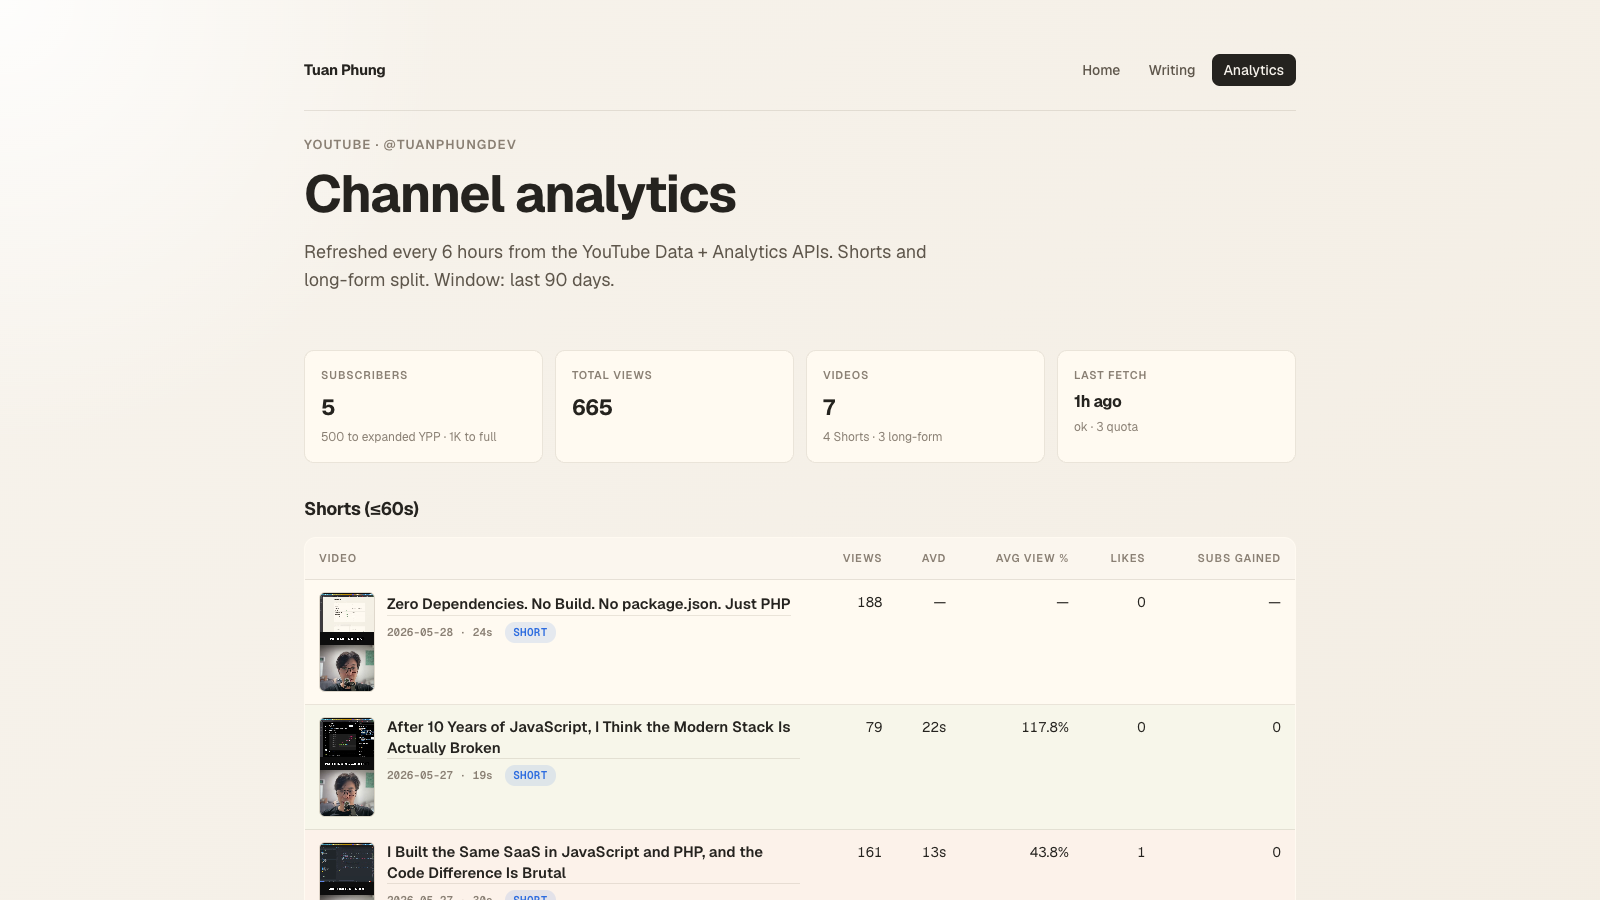Click '4 Shorts · 3 long-form' text
This screenshot has height=900, width=1600.
tap(882, 437)
